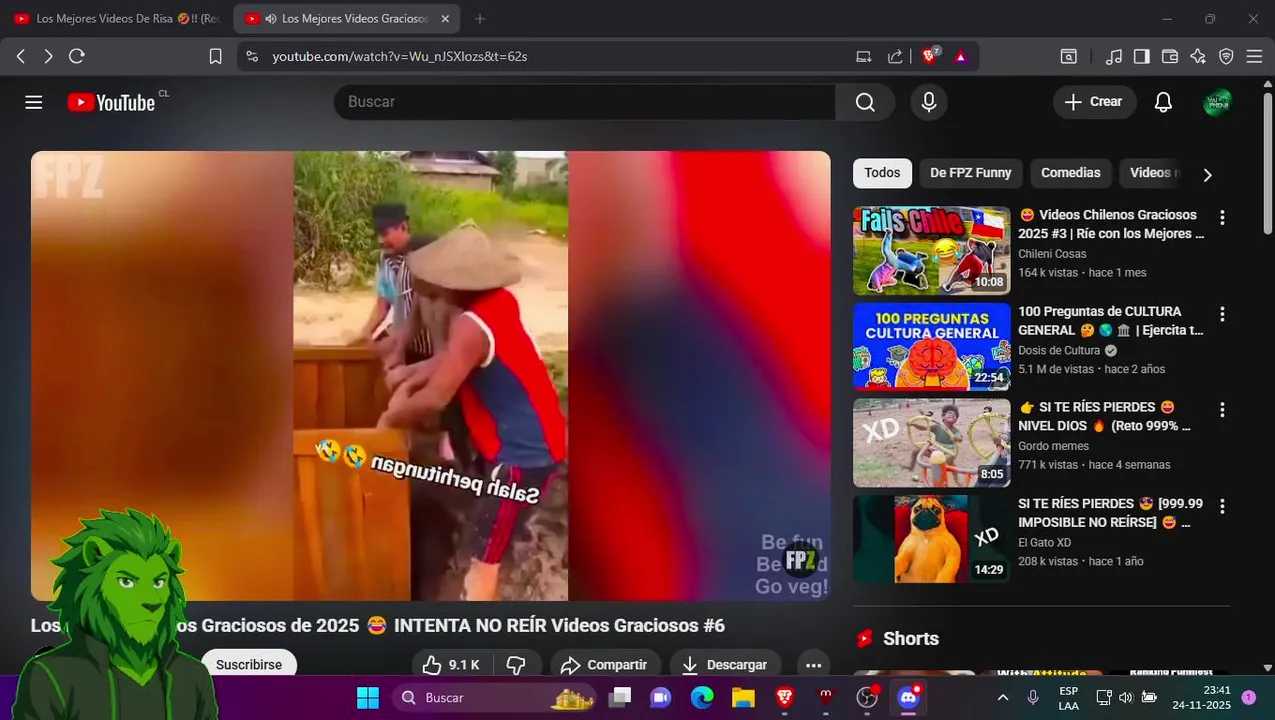The image size is (1275, 720).
Task: Open Brave VPN shield icon
Action: click(1226, 56)
